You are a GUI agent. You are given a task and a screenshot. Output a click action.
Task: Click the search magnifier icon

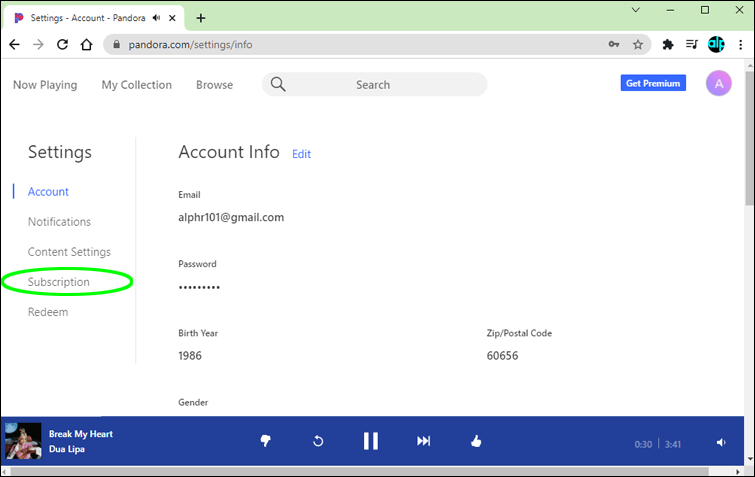[x=278, y=84]
